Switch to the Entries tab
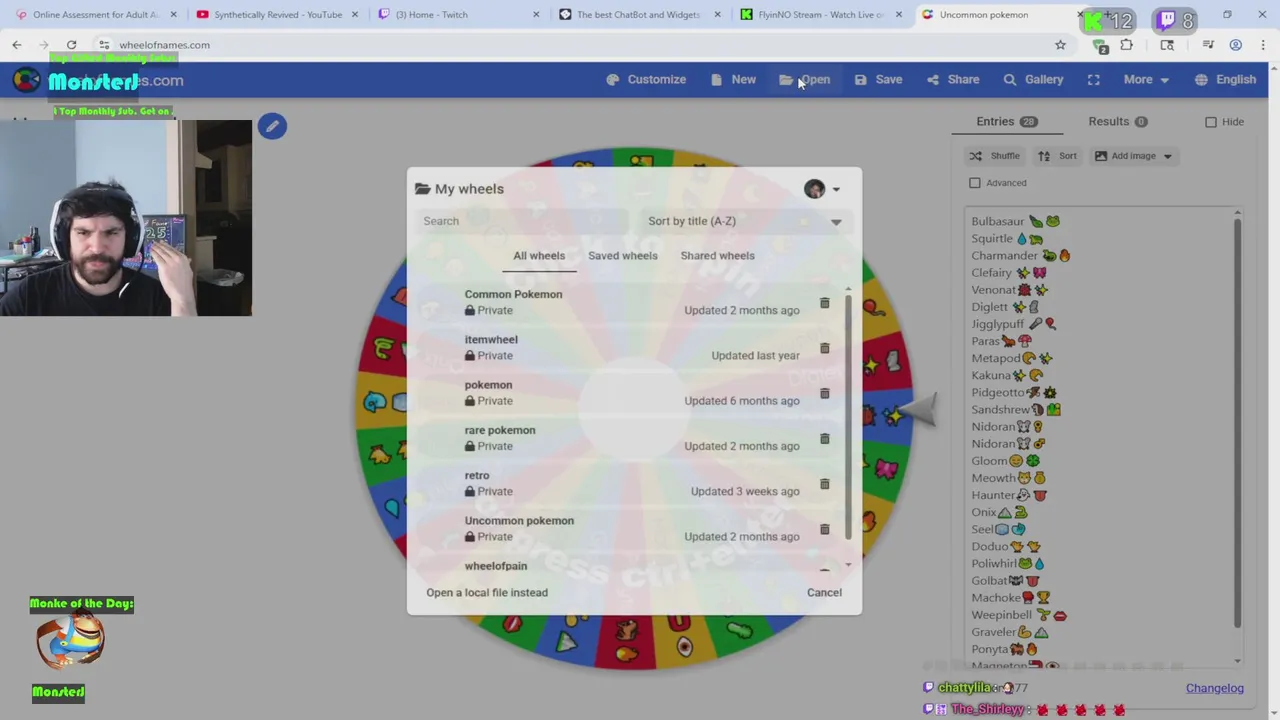 1007,122
